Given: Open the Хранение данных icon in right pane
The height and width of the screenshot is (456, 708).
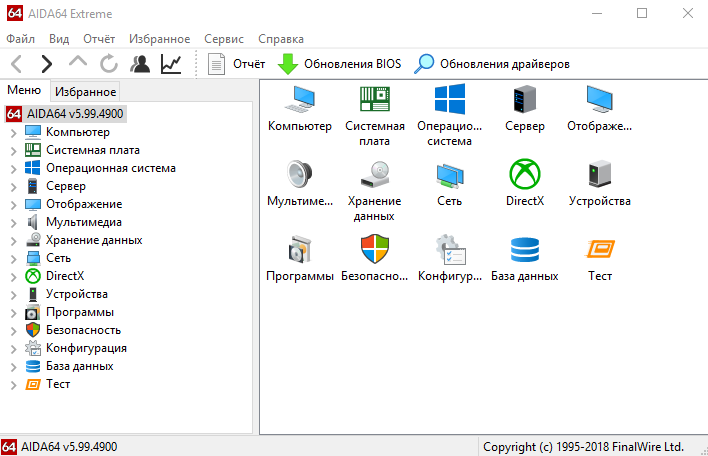Looking at the screenshot, I should (x=375, y=174).
